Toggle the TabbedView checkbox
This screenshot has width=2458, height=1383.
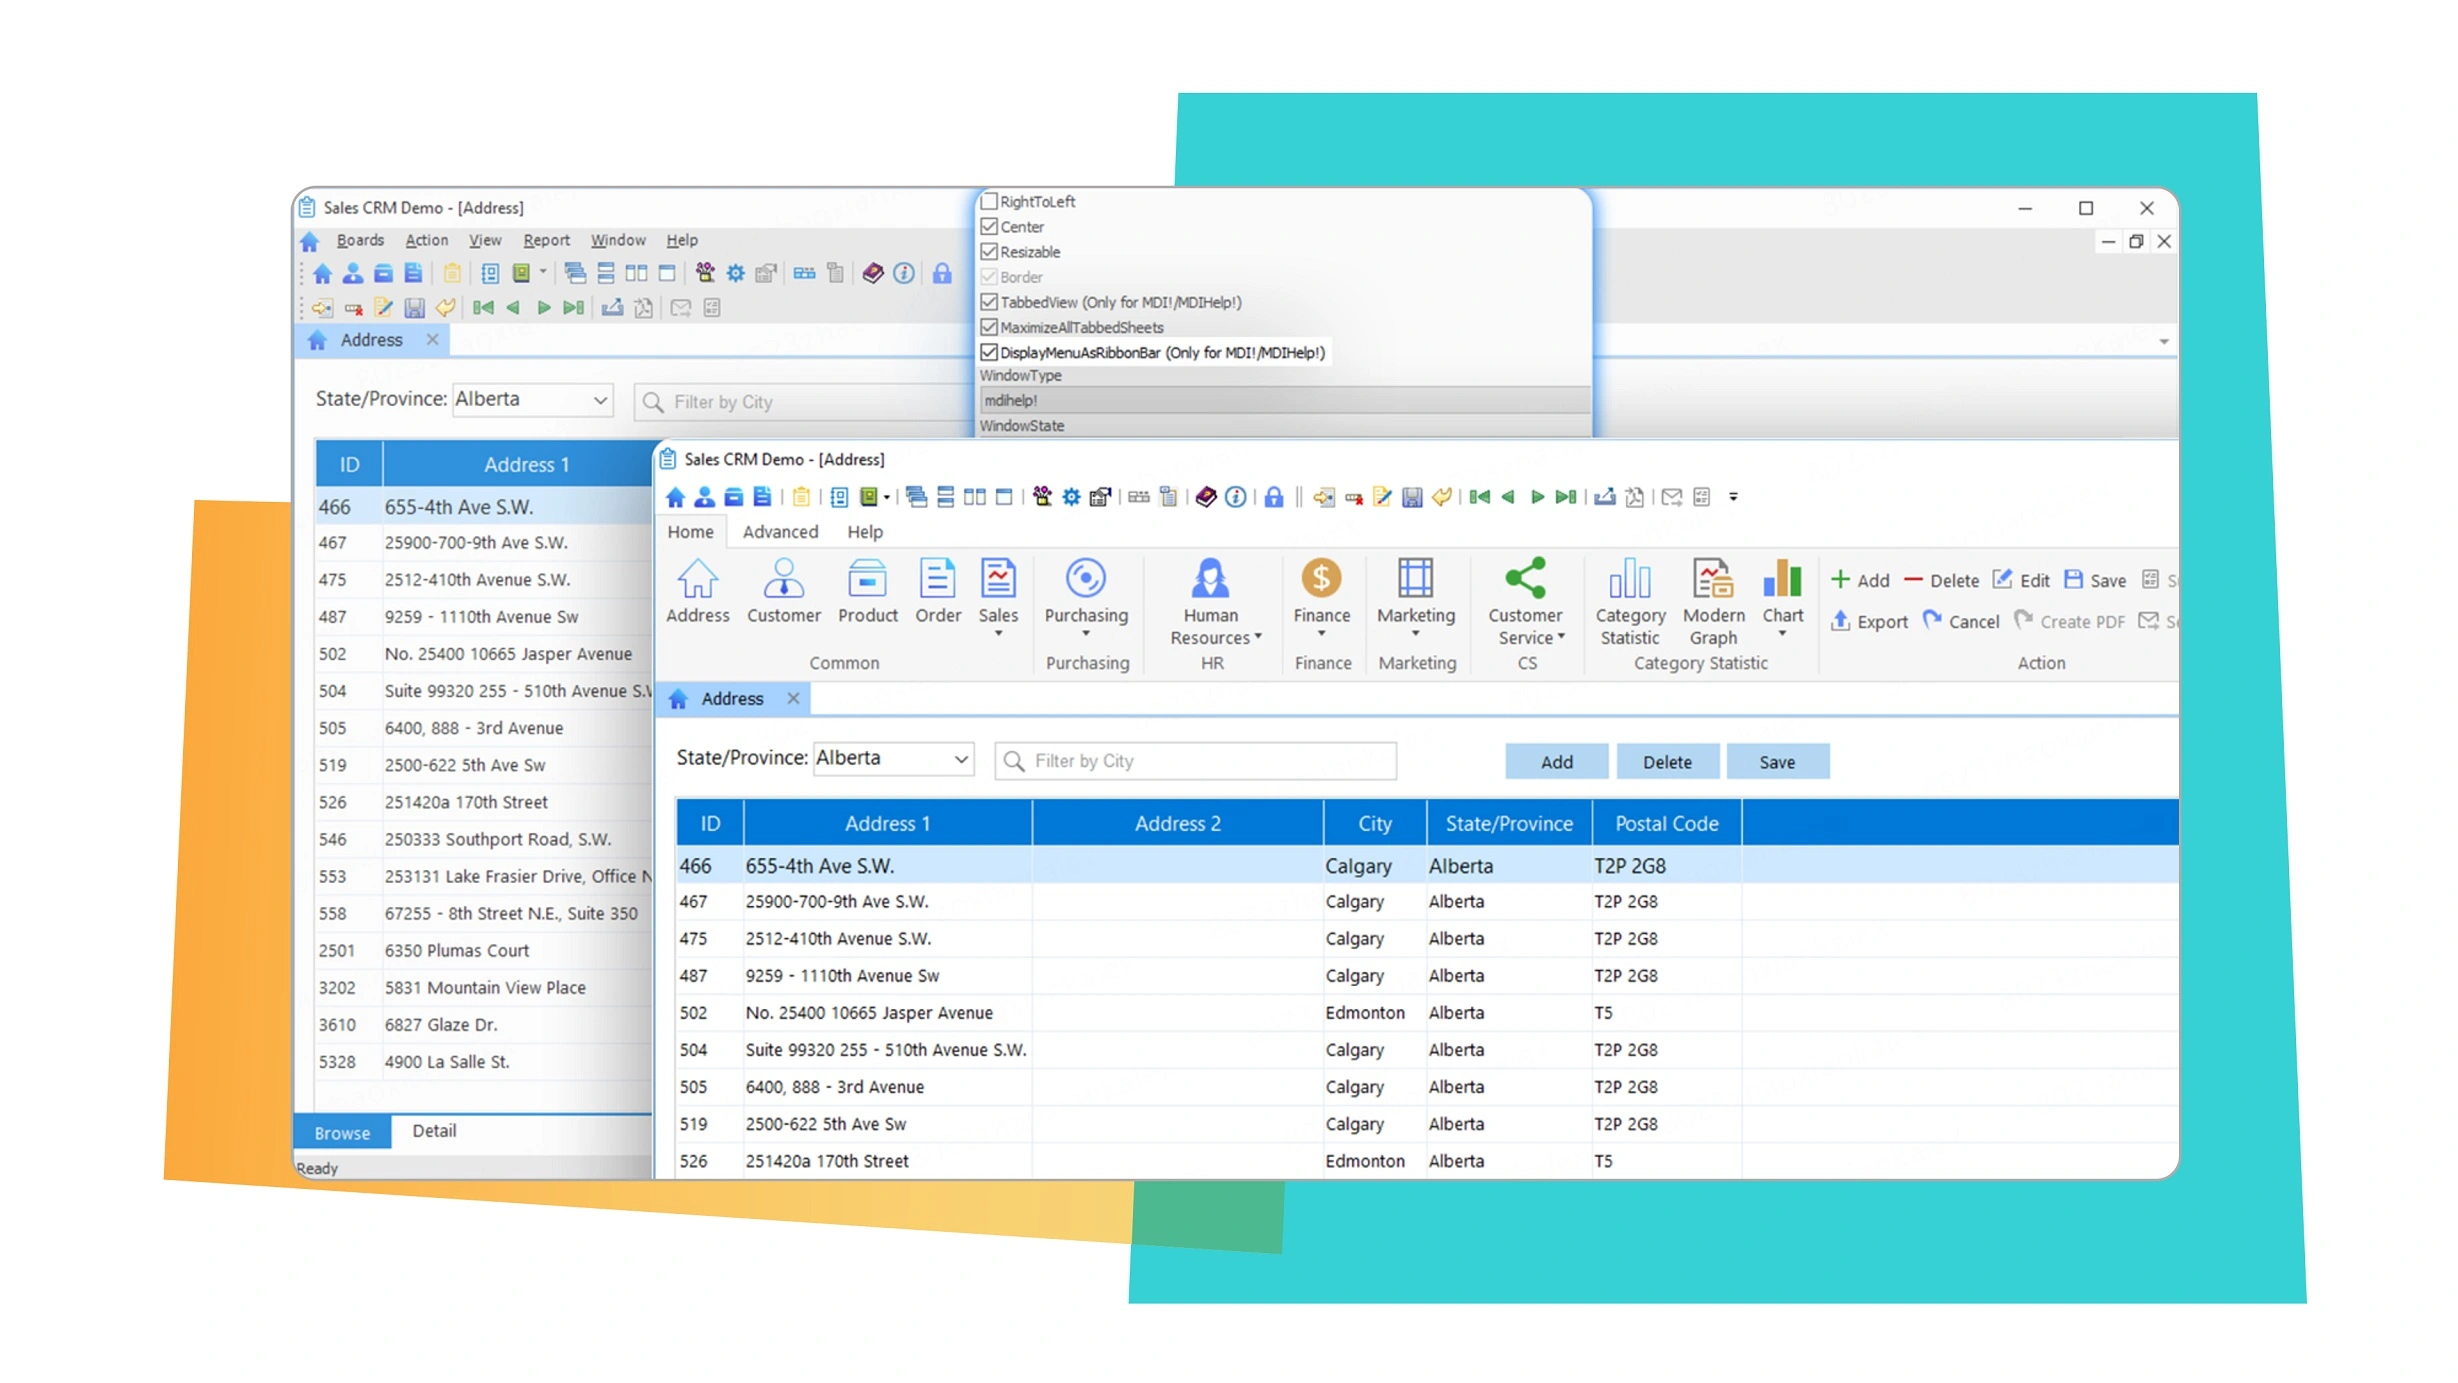click(989, 301)
